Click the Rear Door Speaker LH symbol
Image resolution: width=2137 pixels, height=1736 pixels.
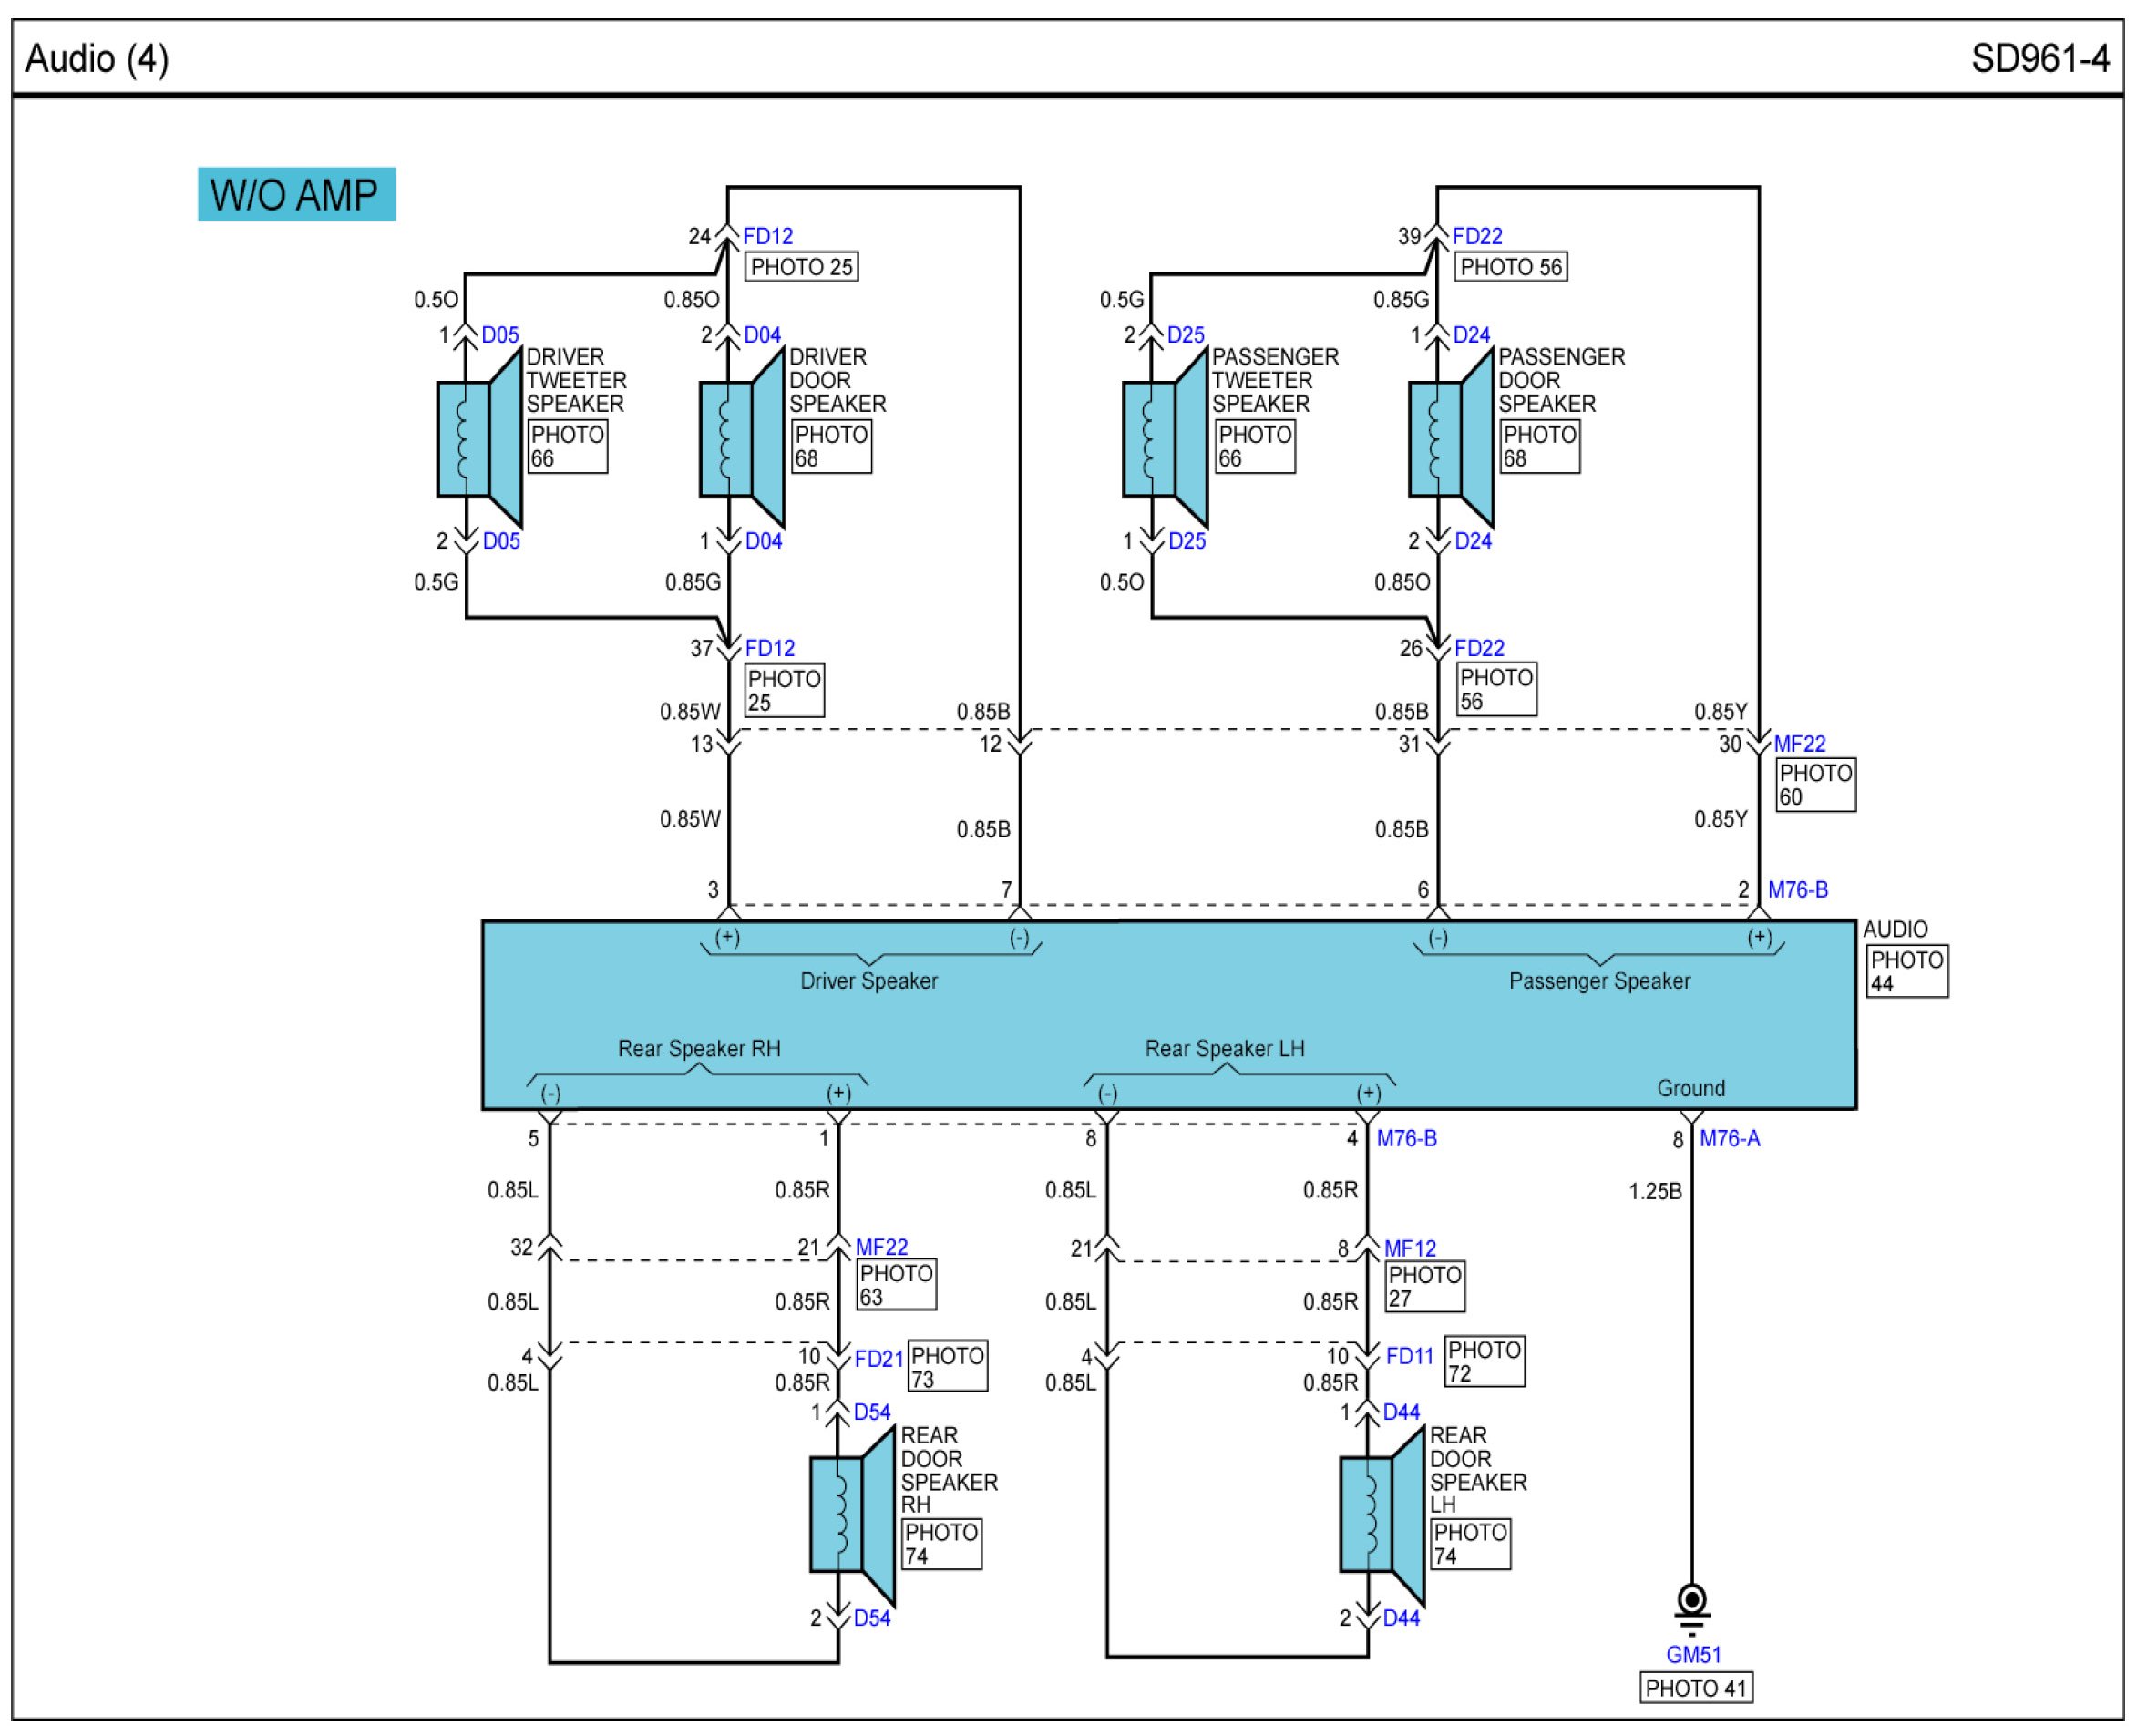(1381, 1515)
